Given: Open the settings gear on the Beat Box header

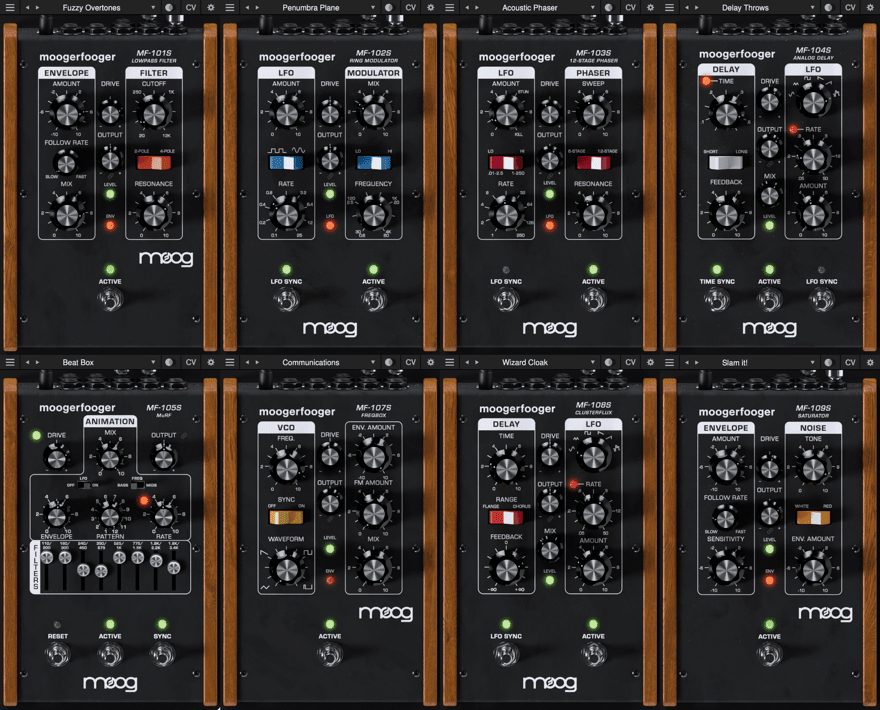Looking at the screenshot, I should click(211, 362).
